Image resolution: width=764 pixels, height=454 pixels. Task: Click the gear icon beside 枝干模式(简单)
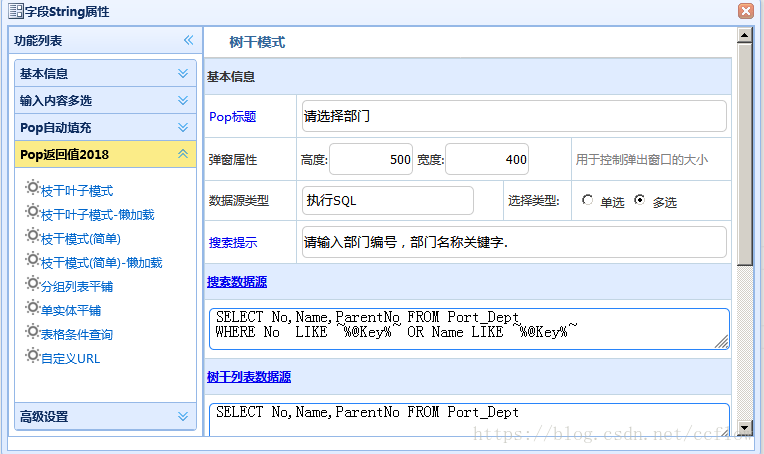pyautogui.click(x=33, y=236)
